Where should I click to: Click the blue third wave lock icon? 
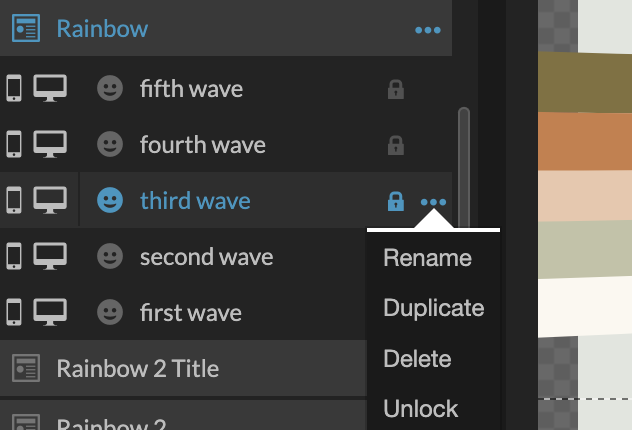[x=395, y=201]
